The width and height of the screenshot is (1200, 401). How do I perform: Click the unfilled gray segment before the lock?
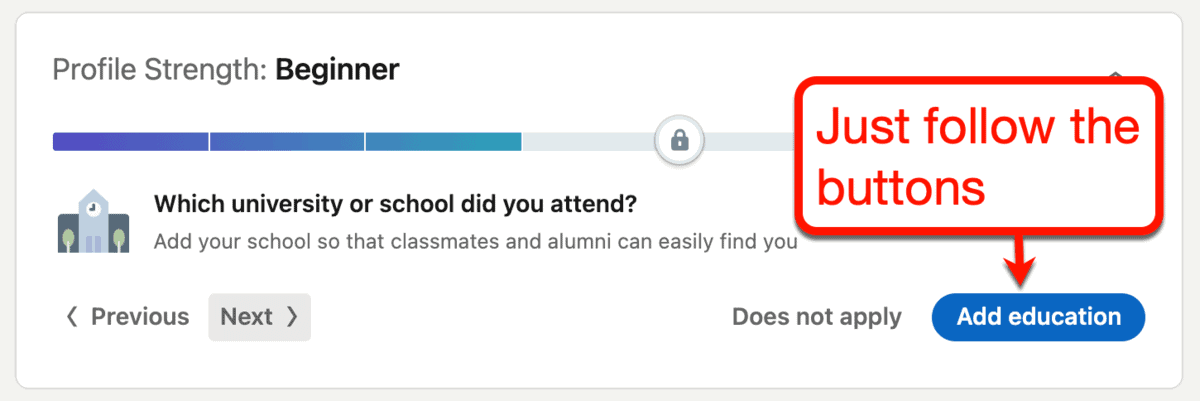tap(589, 141)
